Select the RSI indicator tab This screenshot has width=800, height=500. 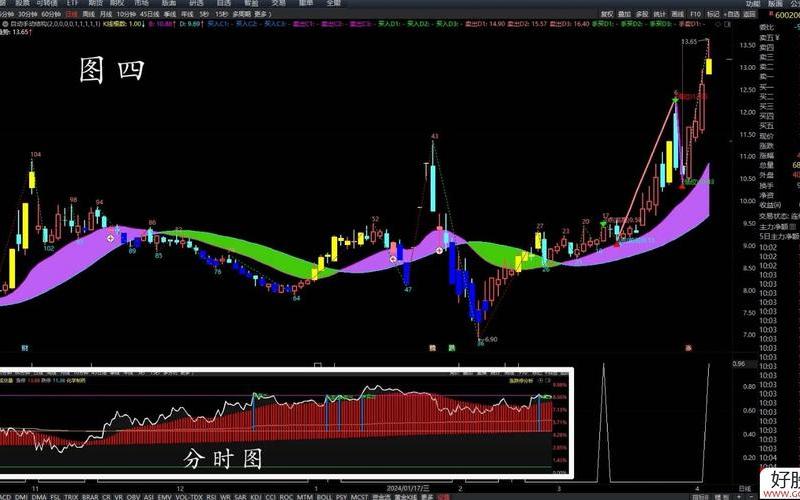coord(211,496)
